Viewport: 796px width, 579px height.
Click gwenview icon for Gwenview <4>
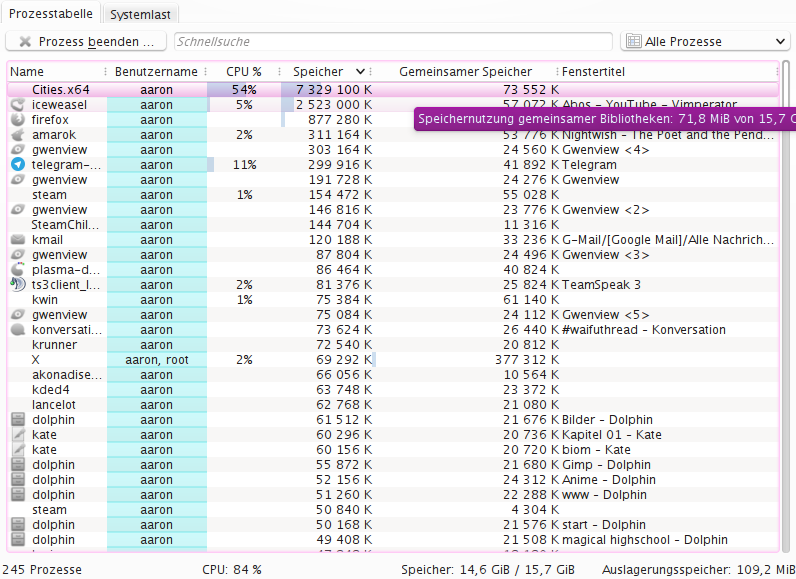coord(18,150)
